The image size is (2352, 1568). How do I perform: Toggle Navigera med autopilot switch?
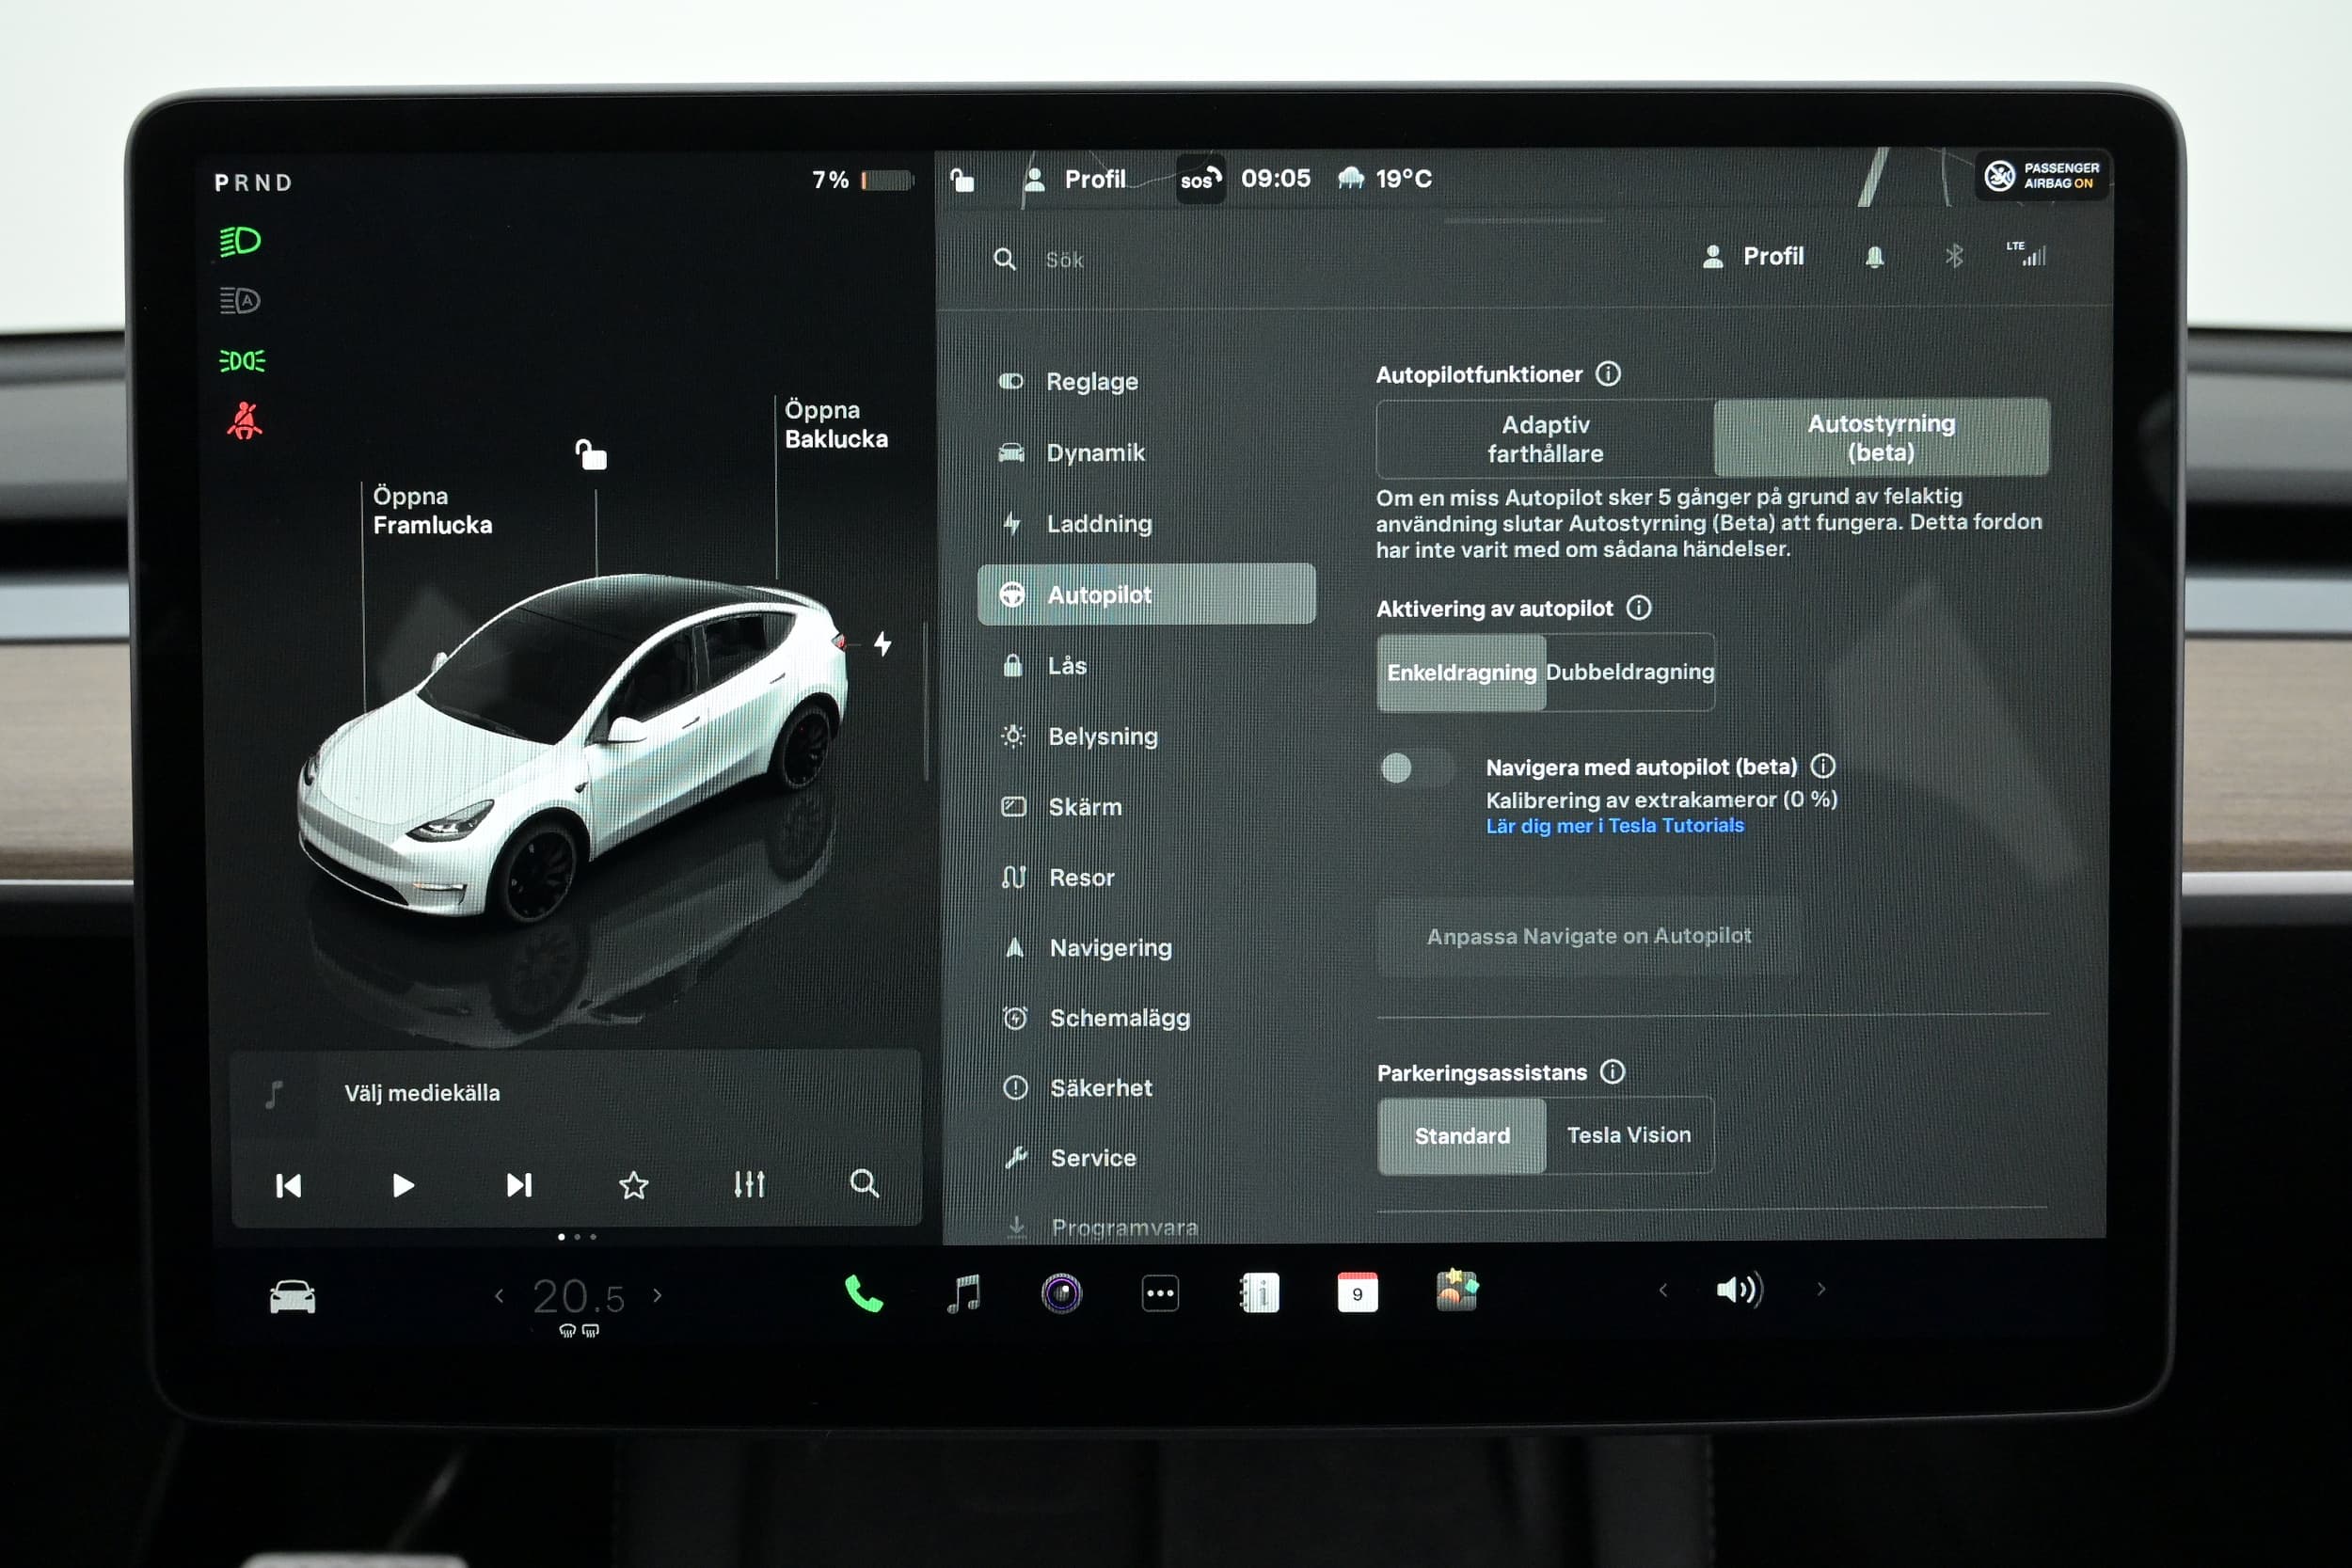[x=1416, y=768]
